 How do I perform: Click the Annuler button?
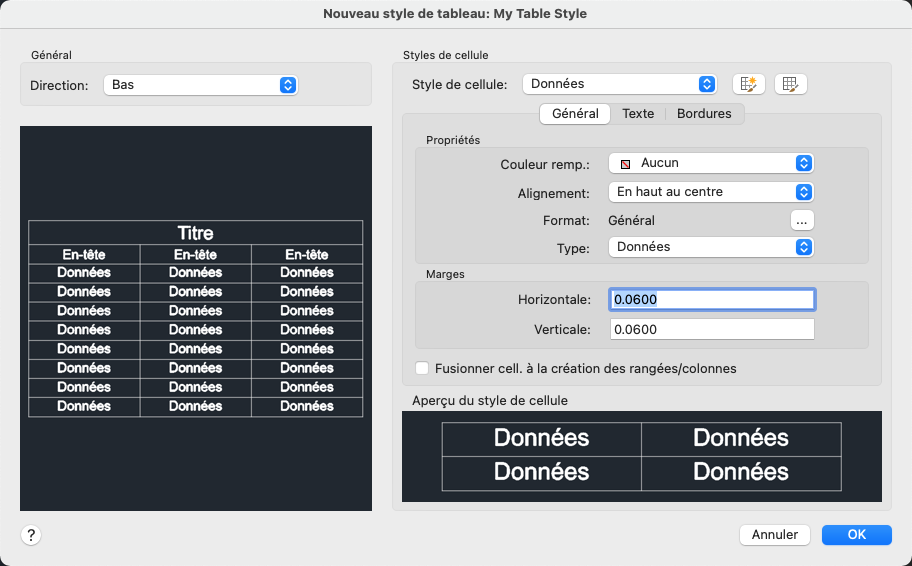[x=774, y=534]
